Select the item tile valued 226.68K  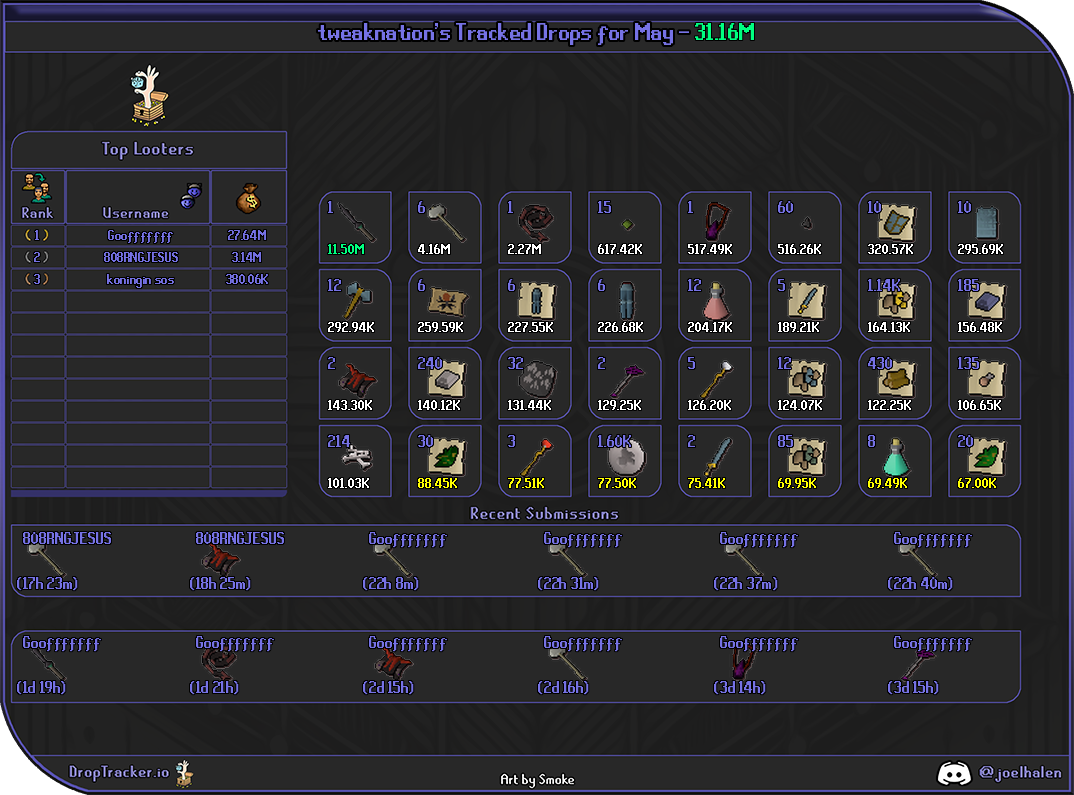[625, 305]
